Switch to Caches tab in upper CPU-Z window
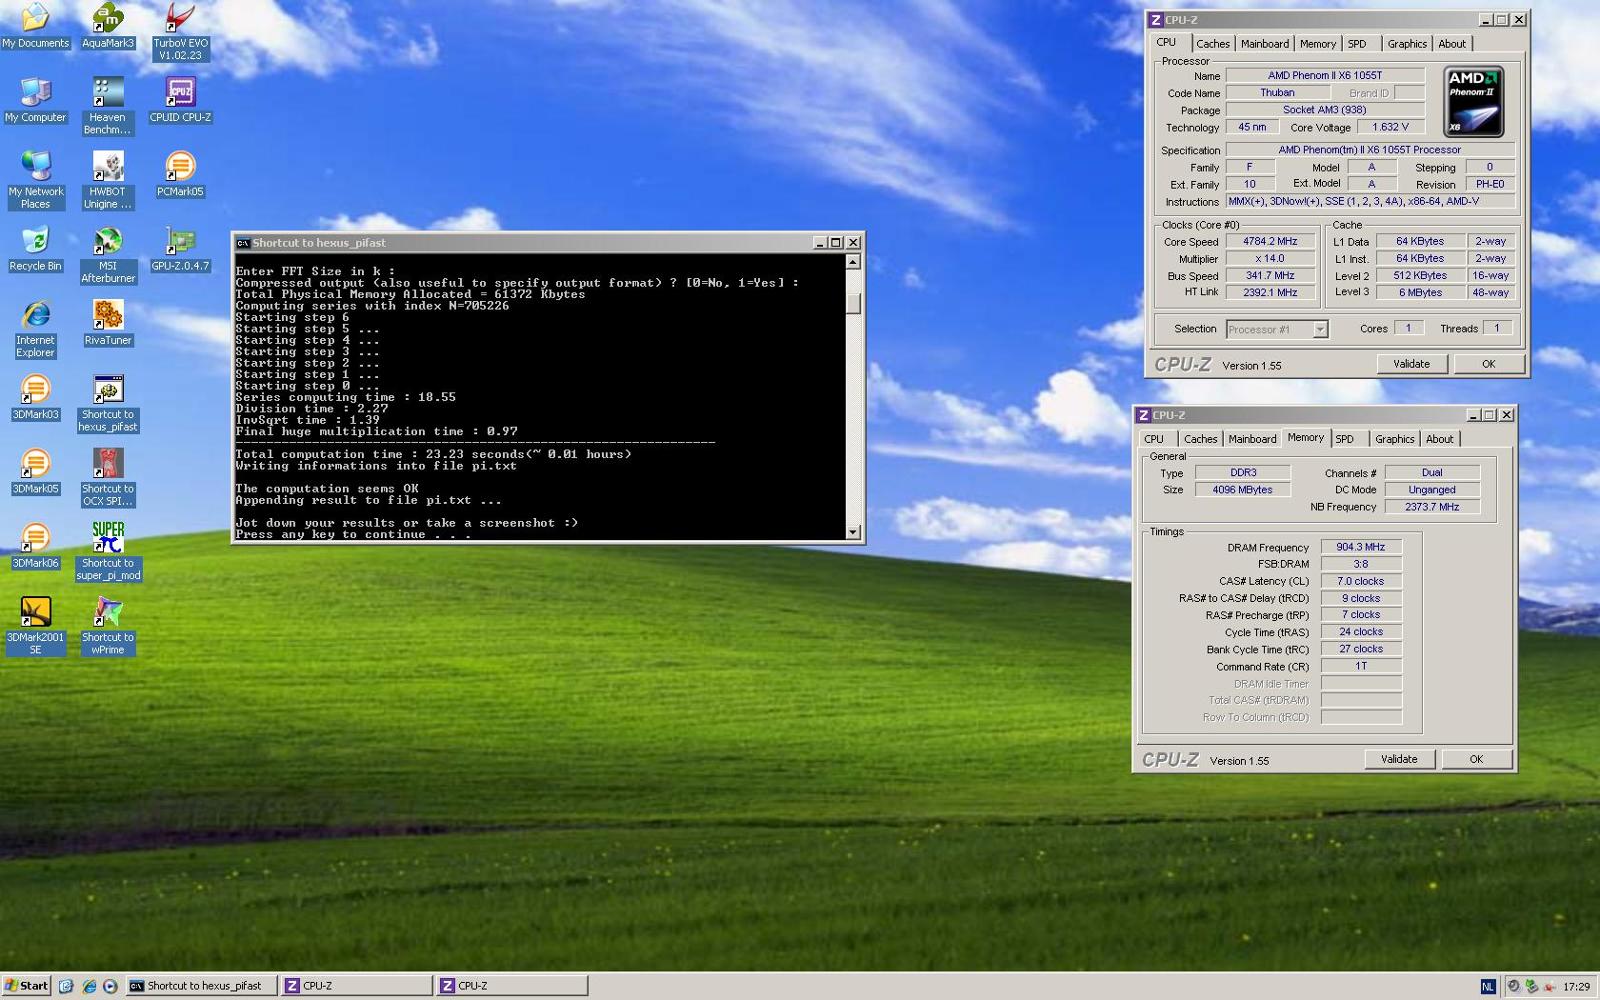This screenshot has width=1600, height=1000. [x=1213, y=44]
